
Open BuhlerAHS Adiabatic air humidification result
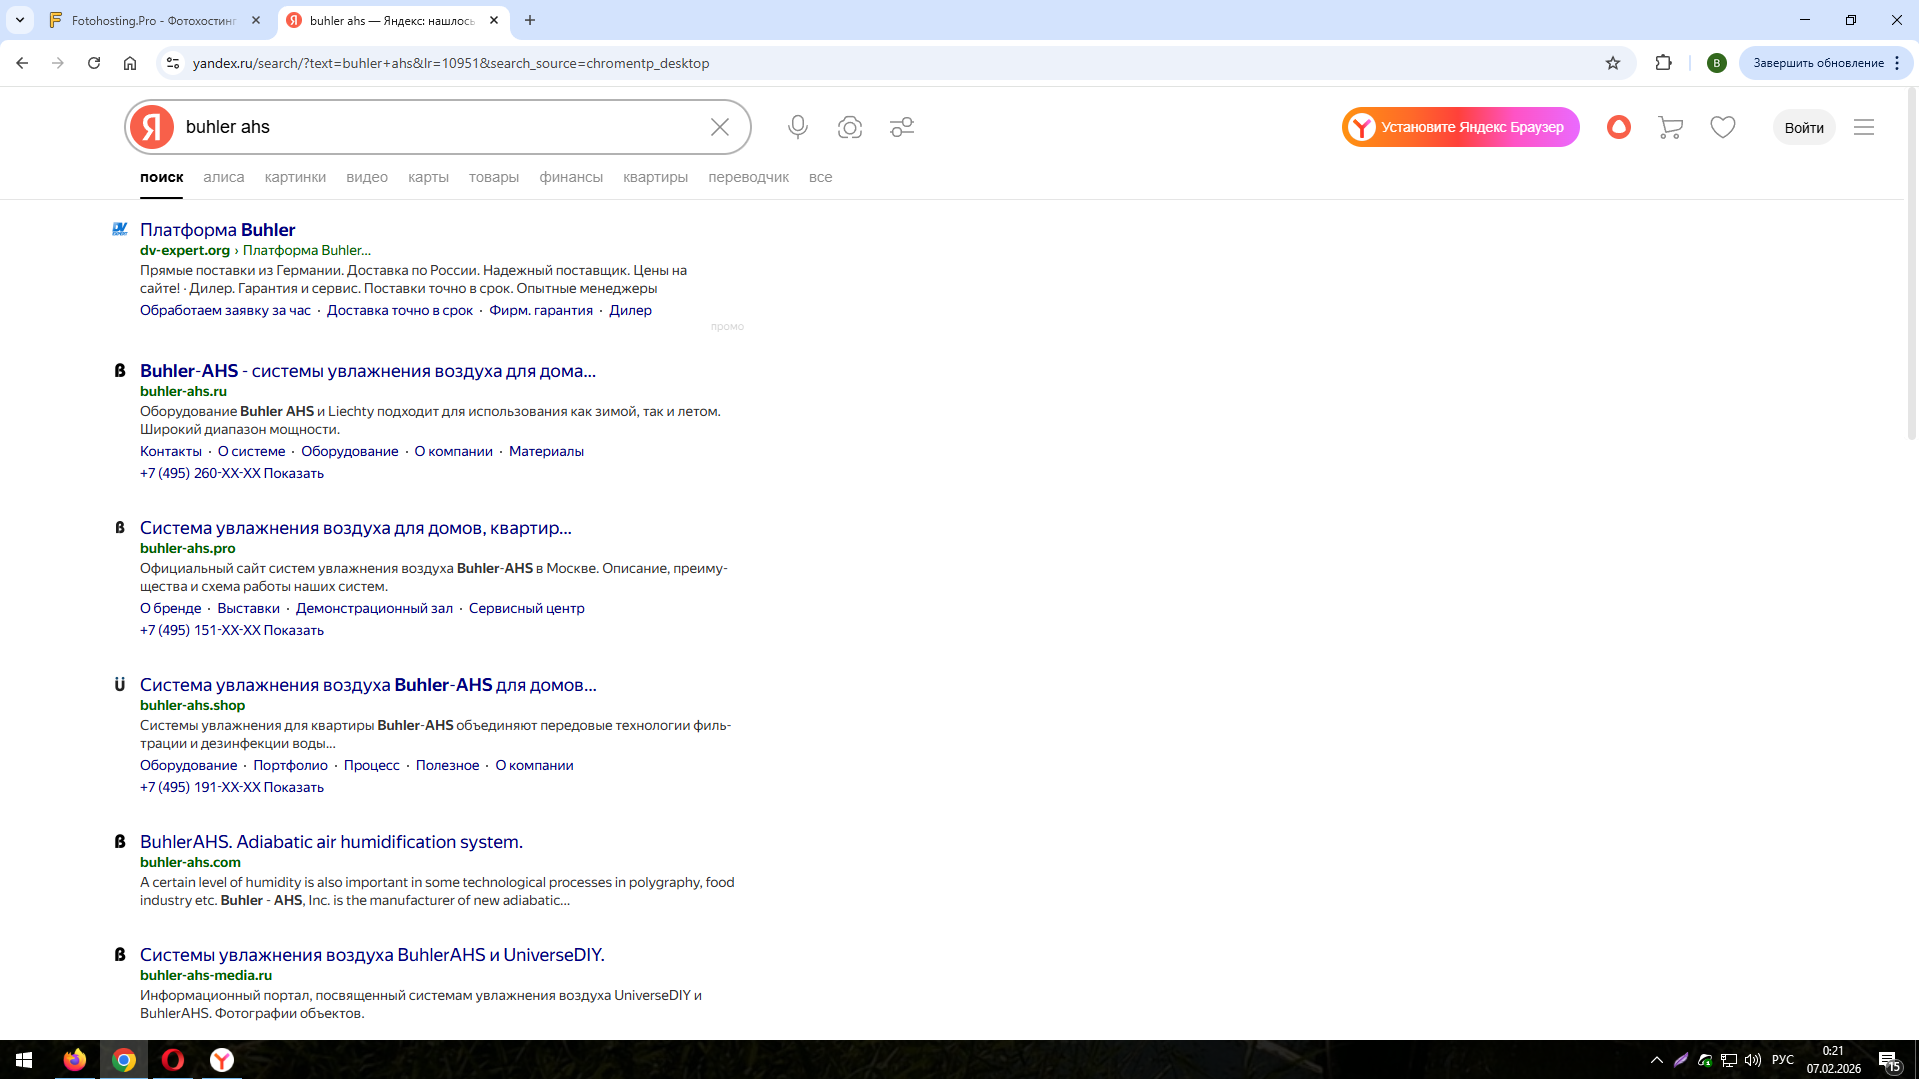[x=331, y=842]
